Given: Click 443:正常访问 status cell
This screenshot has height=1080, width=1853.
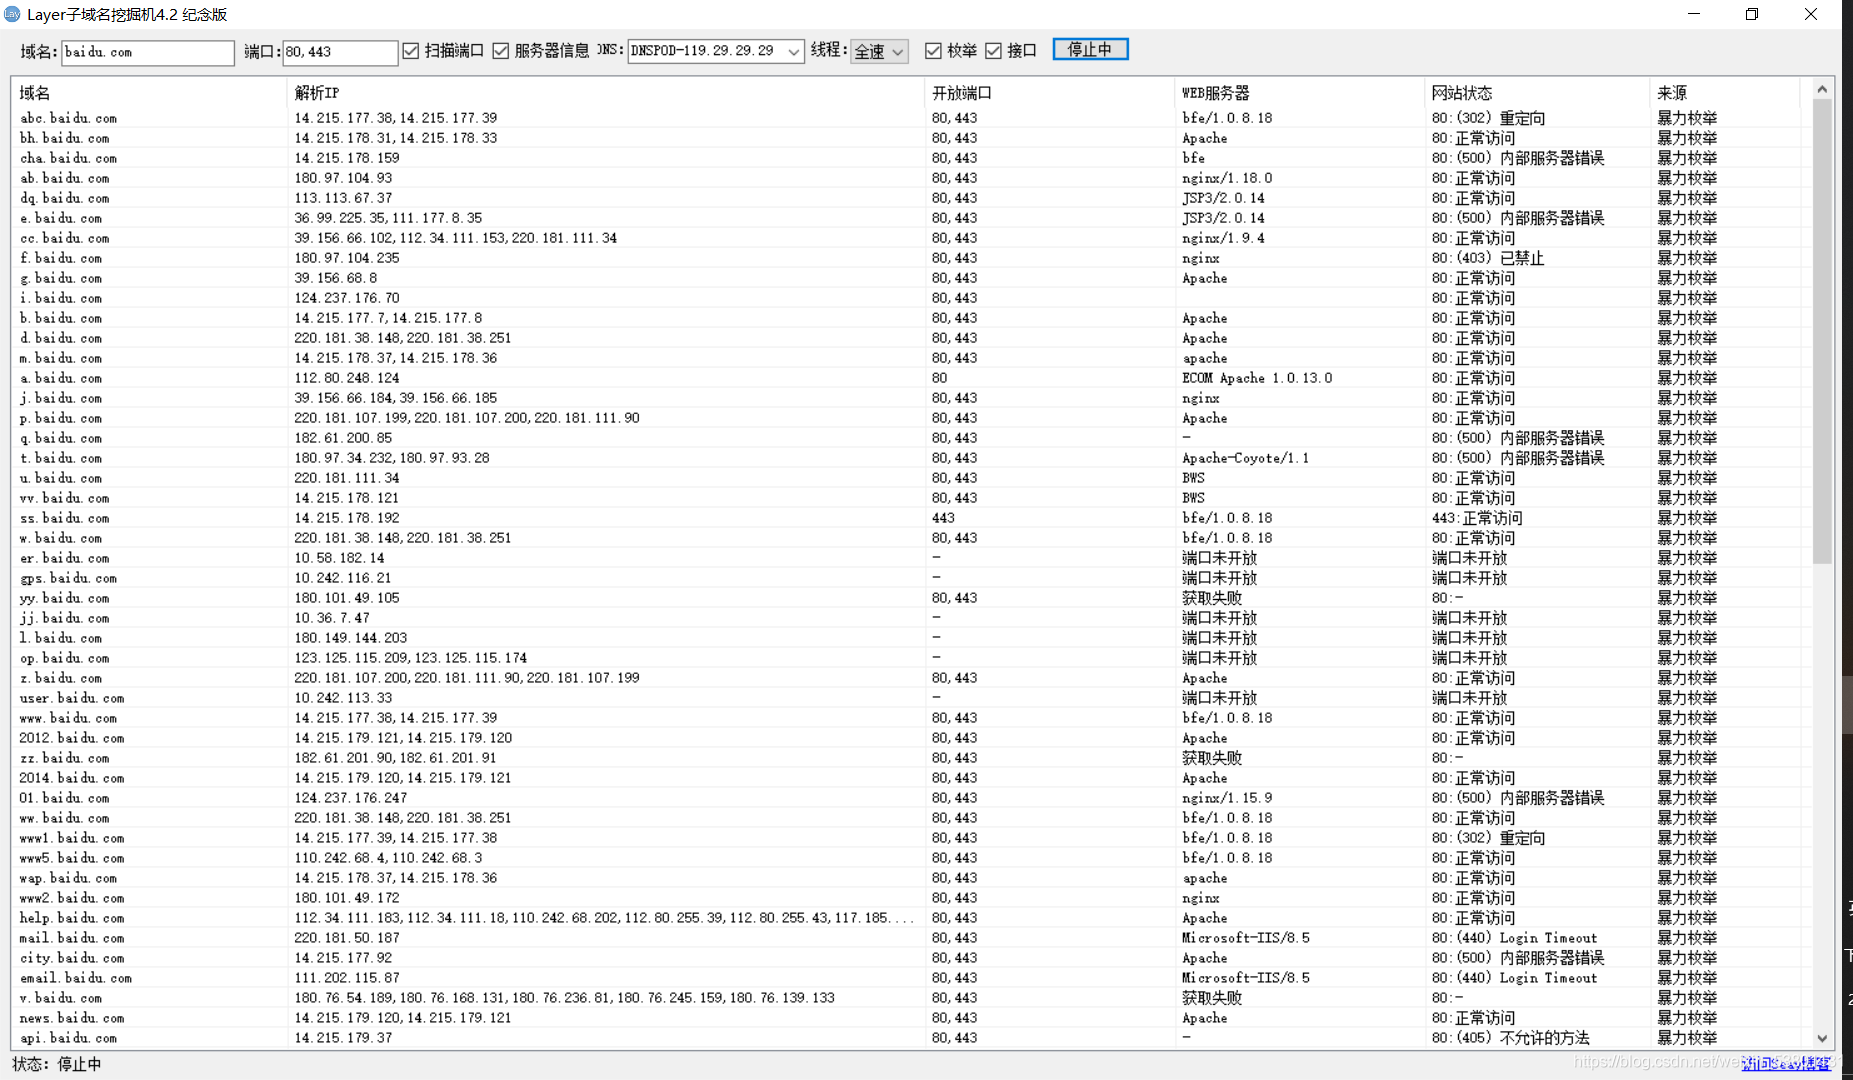Looking at the screenshot, I should (1477, 518).
